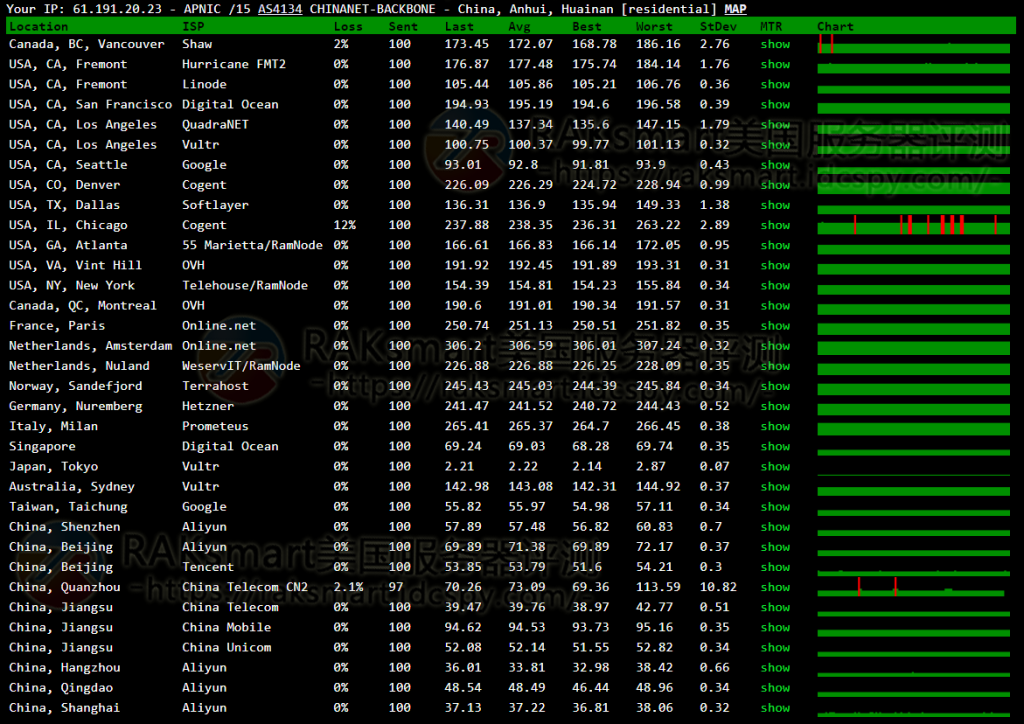Image resolution: width=1024 pixels, height=724 pixels.
Task: Click the Avg column header
Action: 520,27
